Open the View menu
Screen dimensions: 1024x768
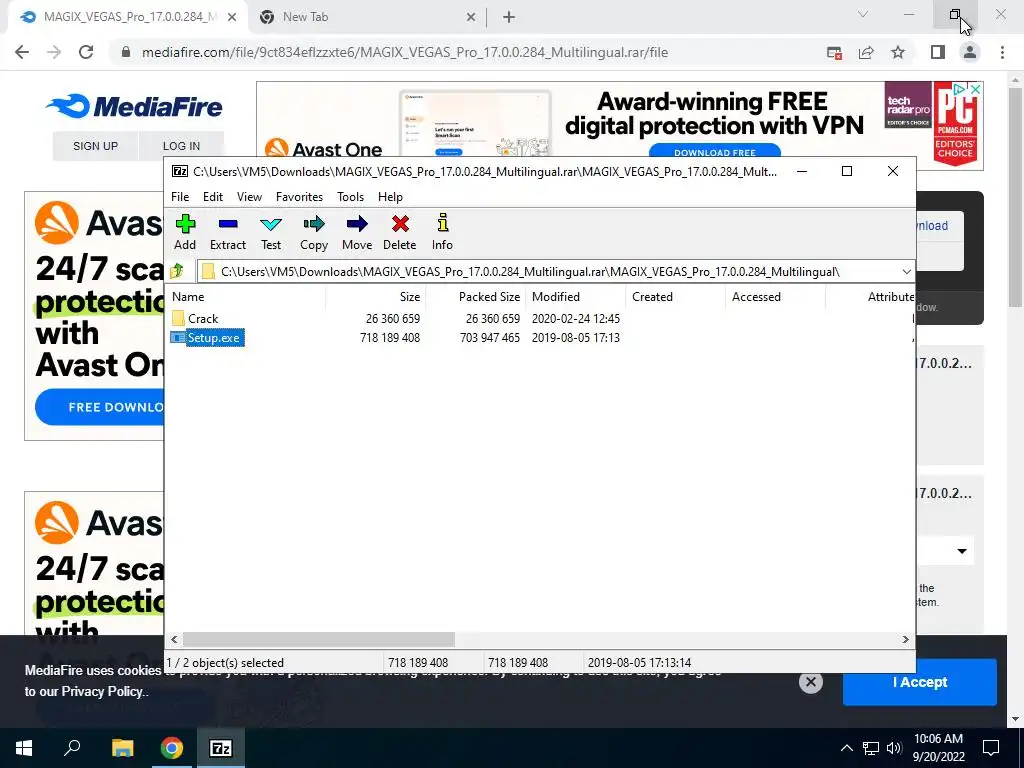coord(249,197)
